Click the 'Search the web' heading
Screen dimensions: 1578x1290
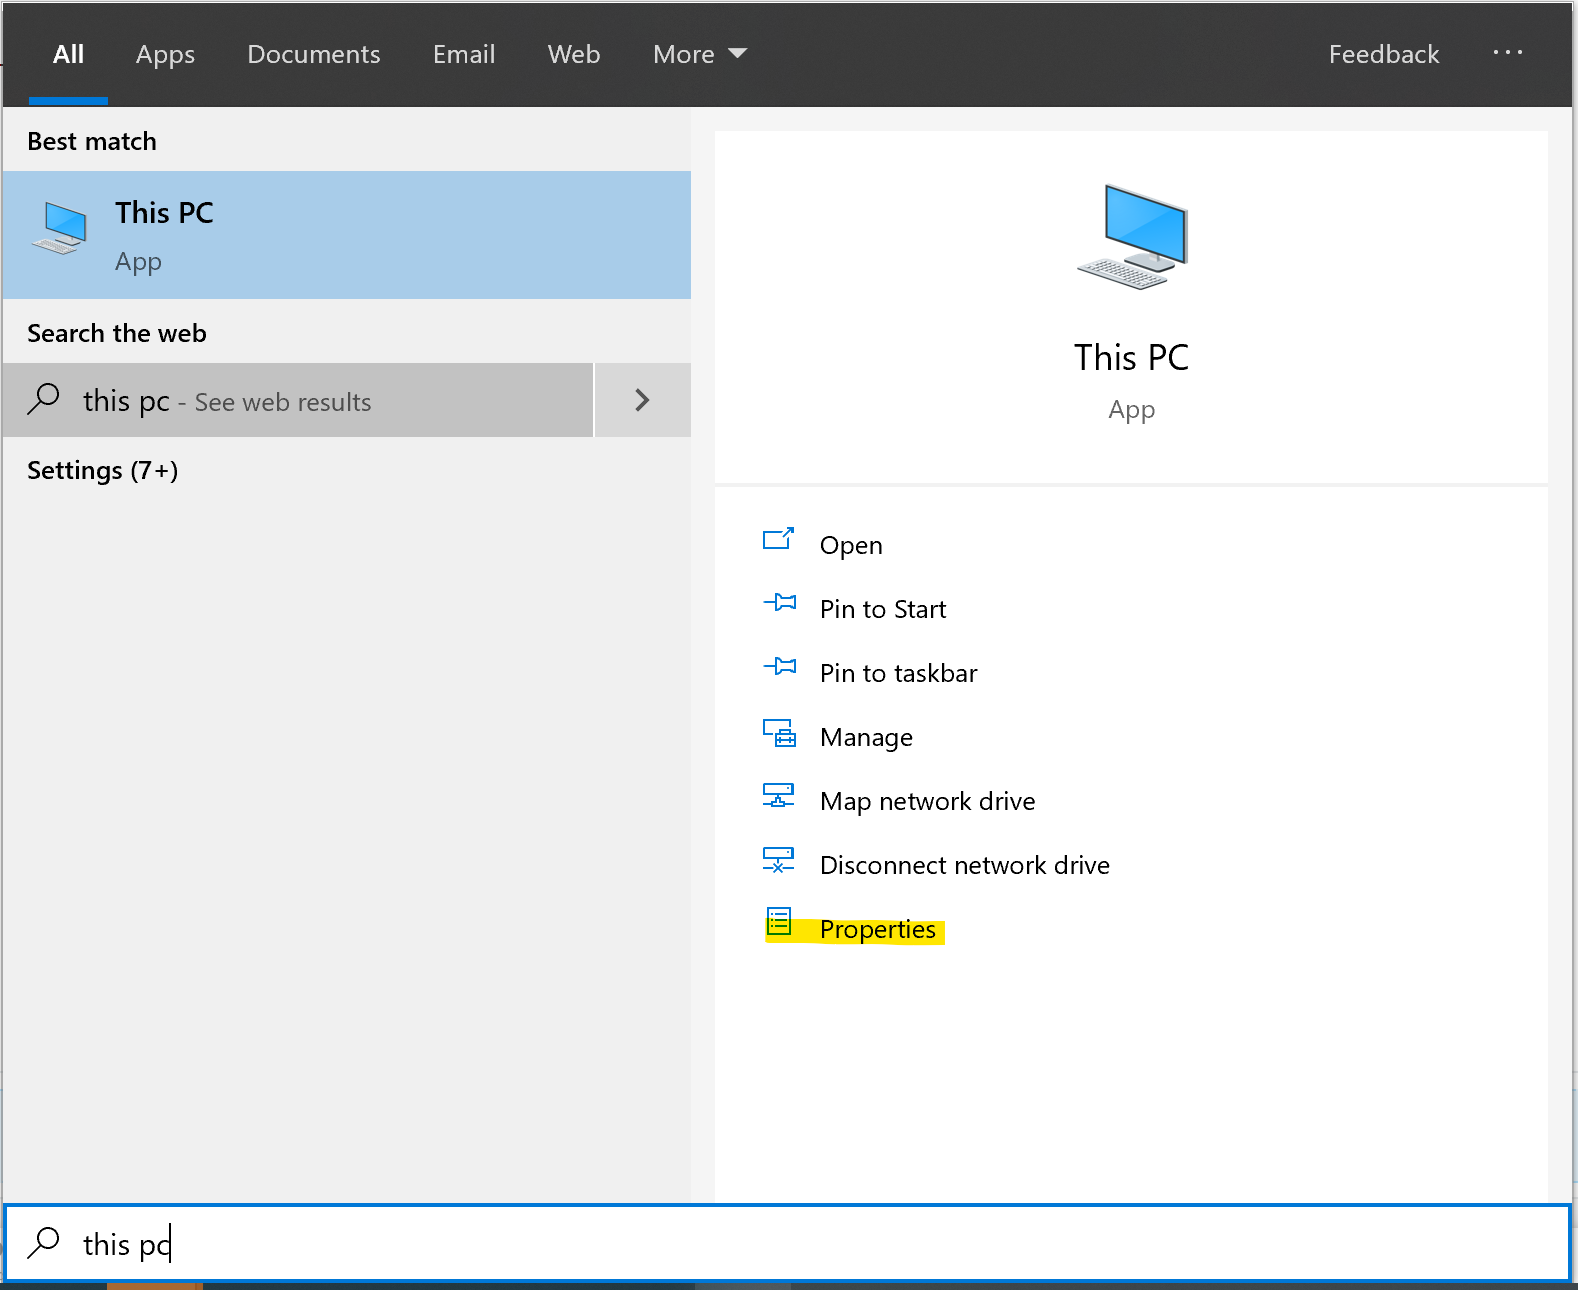pos(117,333)
